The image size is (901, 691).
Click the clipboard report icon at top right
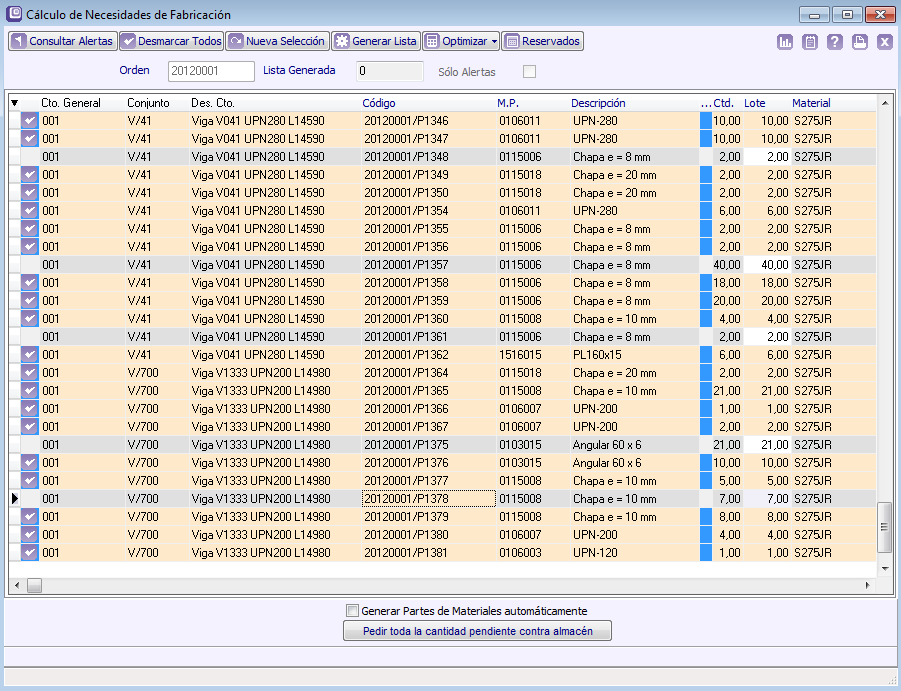coord(810,42)
